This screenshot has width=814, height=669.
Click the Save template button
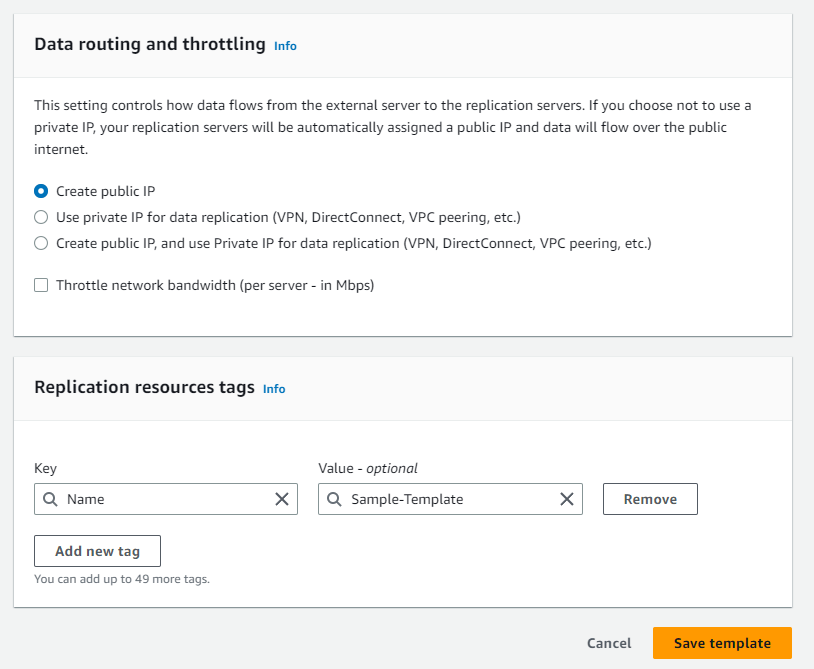pos(722,643)
